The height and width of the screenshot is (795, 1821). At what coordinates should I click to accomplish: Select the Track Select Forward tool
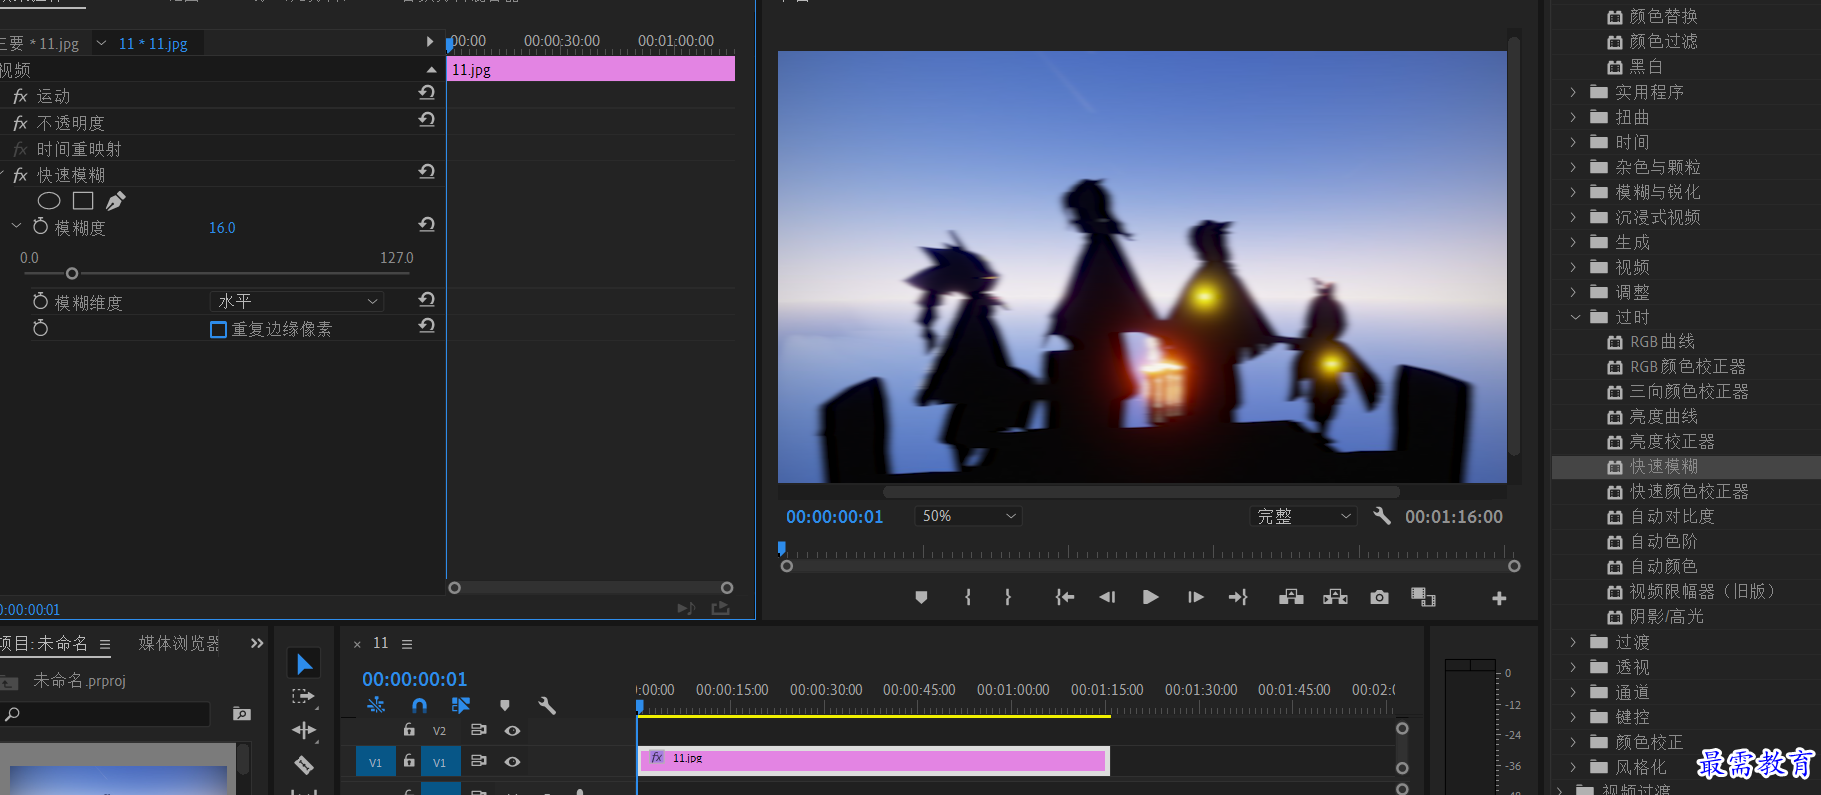pos(303,696)
